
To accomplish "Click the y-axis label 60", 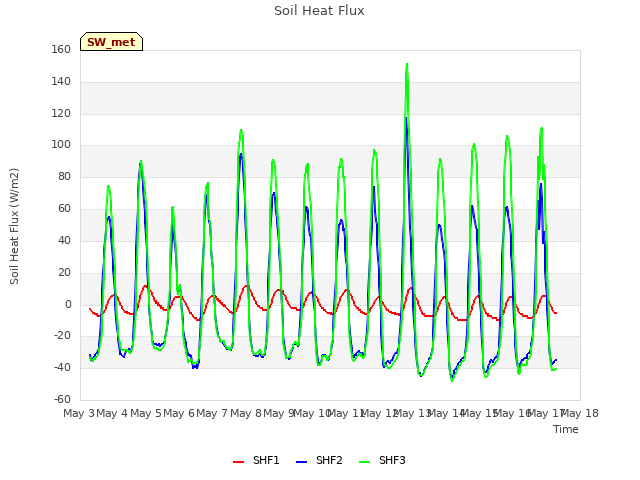I will click(64, 209).
